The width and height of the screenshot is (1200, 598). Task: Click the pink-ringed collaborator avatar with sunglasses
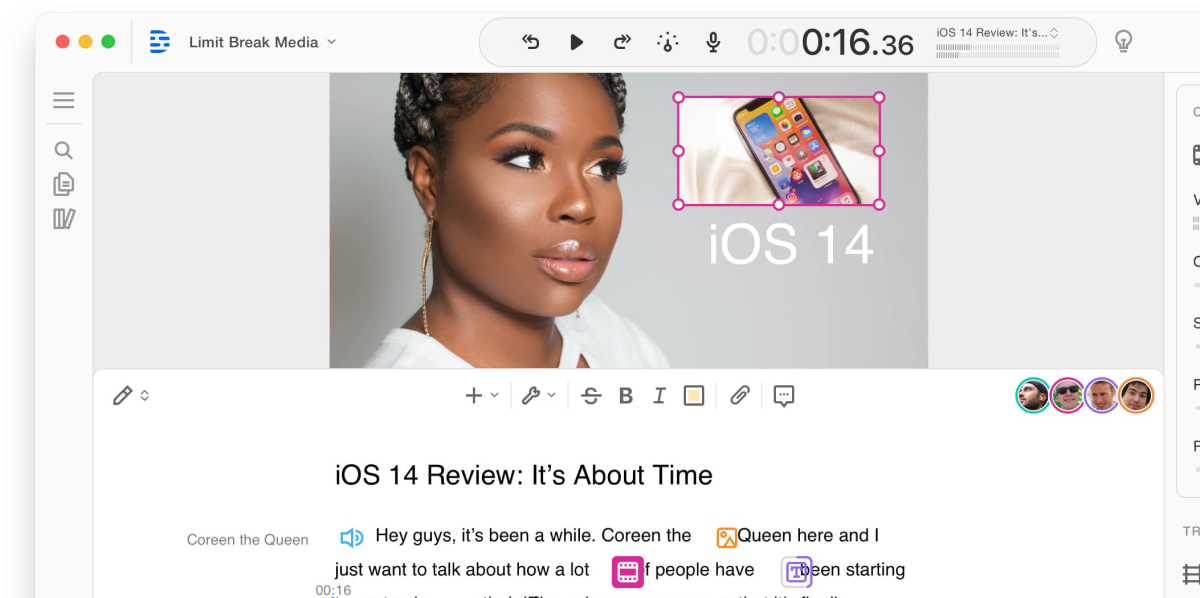(x=1067, y=396)
